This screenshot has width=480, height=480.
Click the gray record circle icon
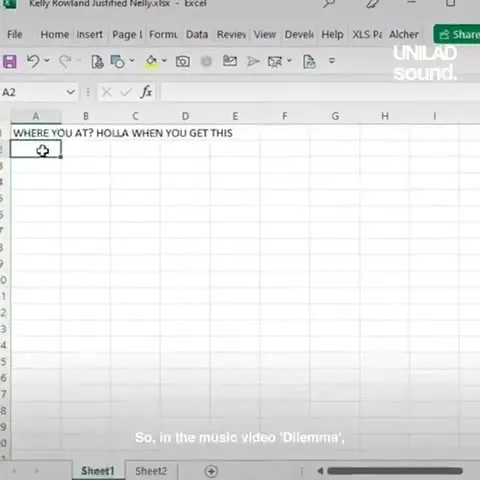click(206, 61)
